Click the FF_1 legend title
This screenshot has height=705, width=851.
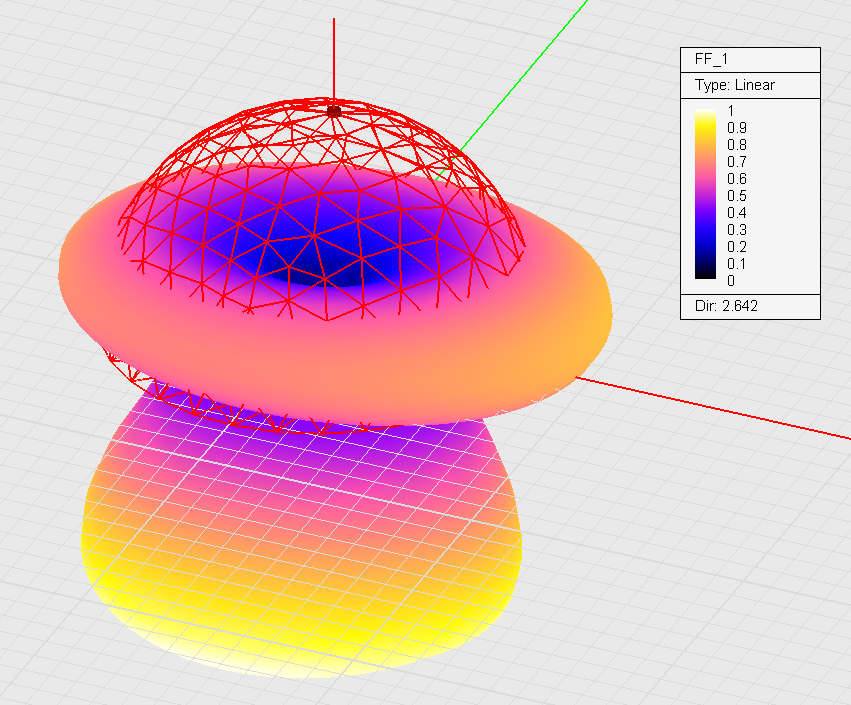tap(711, 59)
